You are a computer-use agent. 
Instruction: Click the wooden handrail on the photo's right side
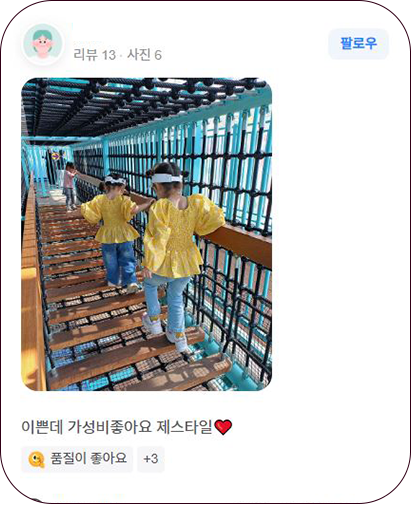(237, 241)
